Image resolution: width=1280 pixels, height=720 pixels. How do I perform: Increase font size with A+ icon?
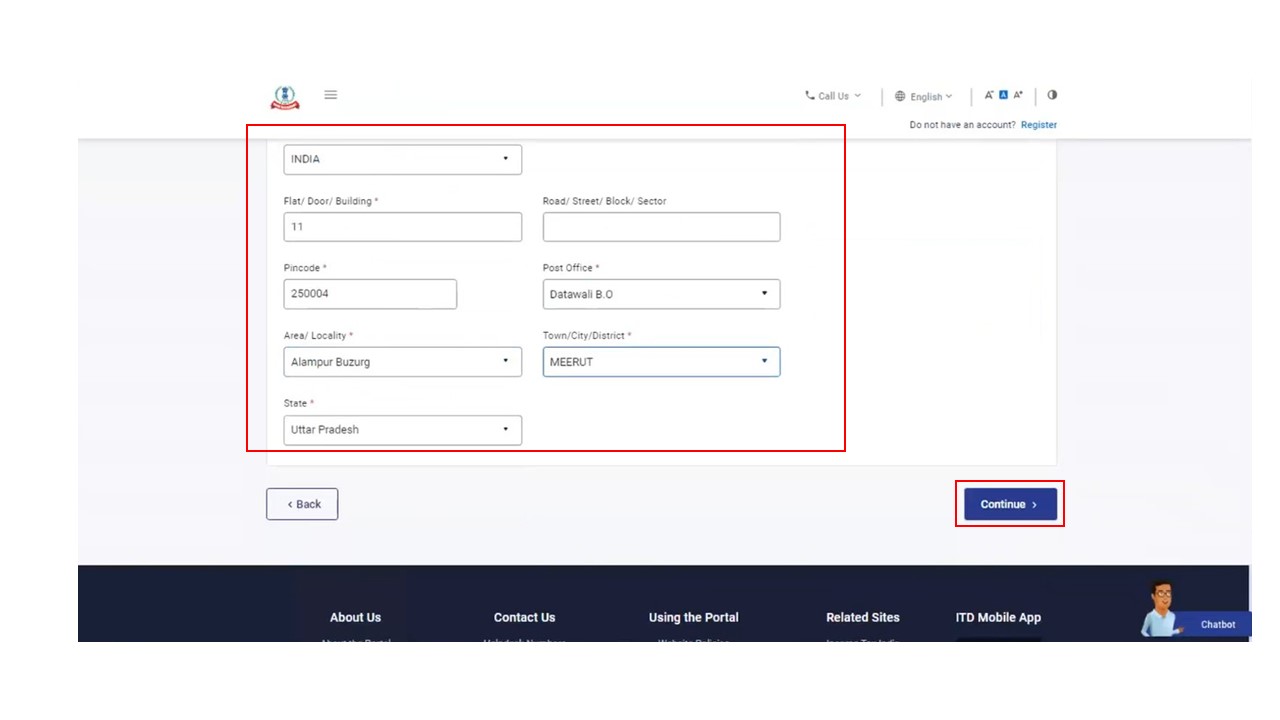pos(1018,95)
